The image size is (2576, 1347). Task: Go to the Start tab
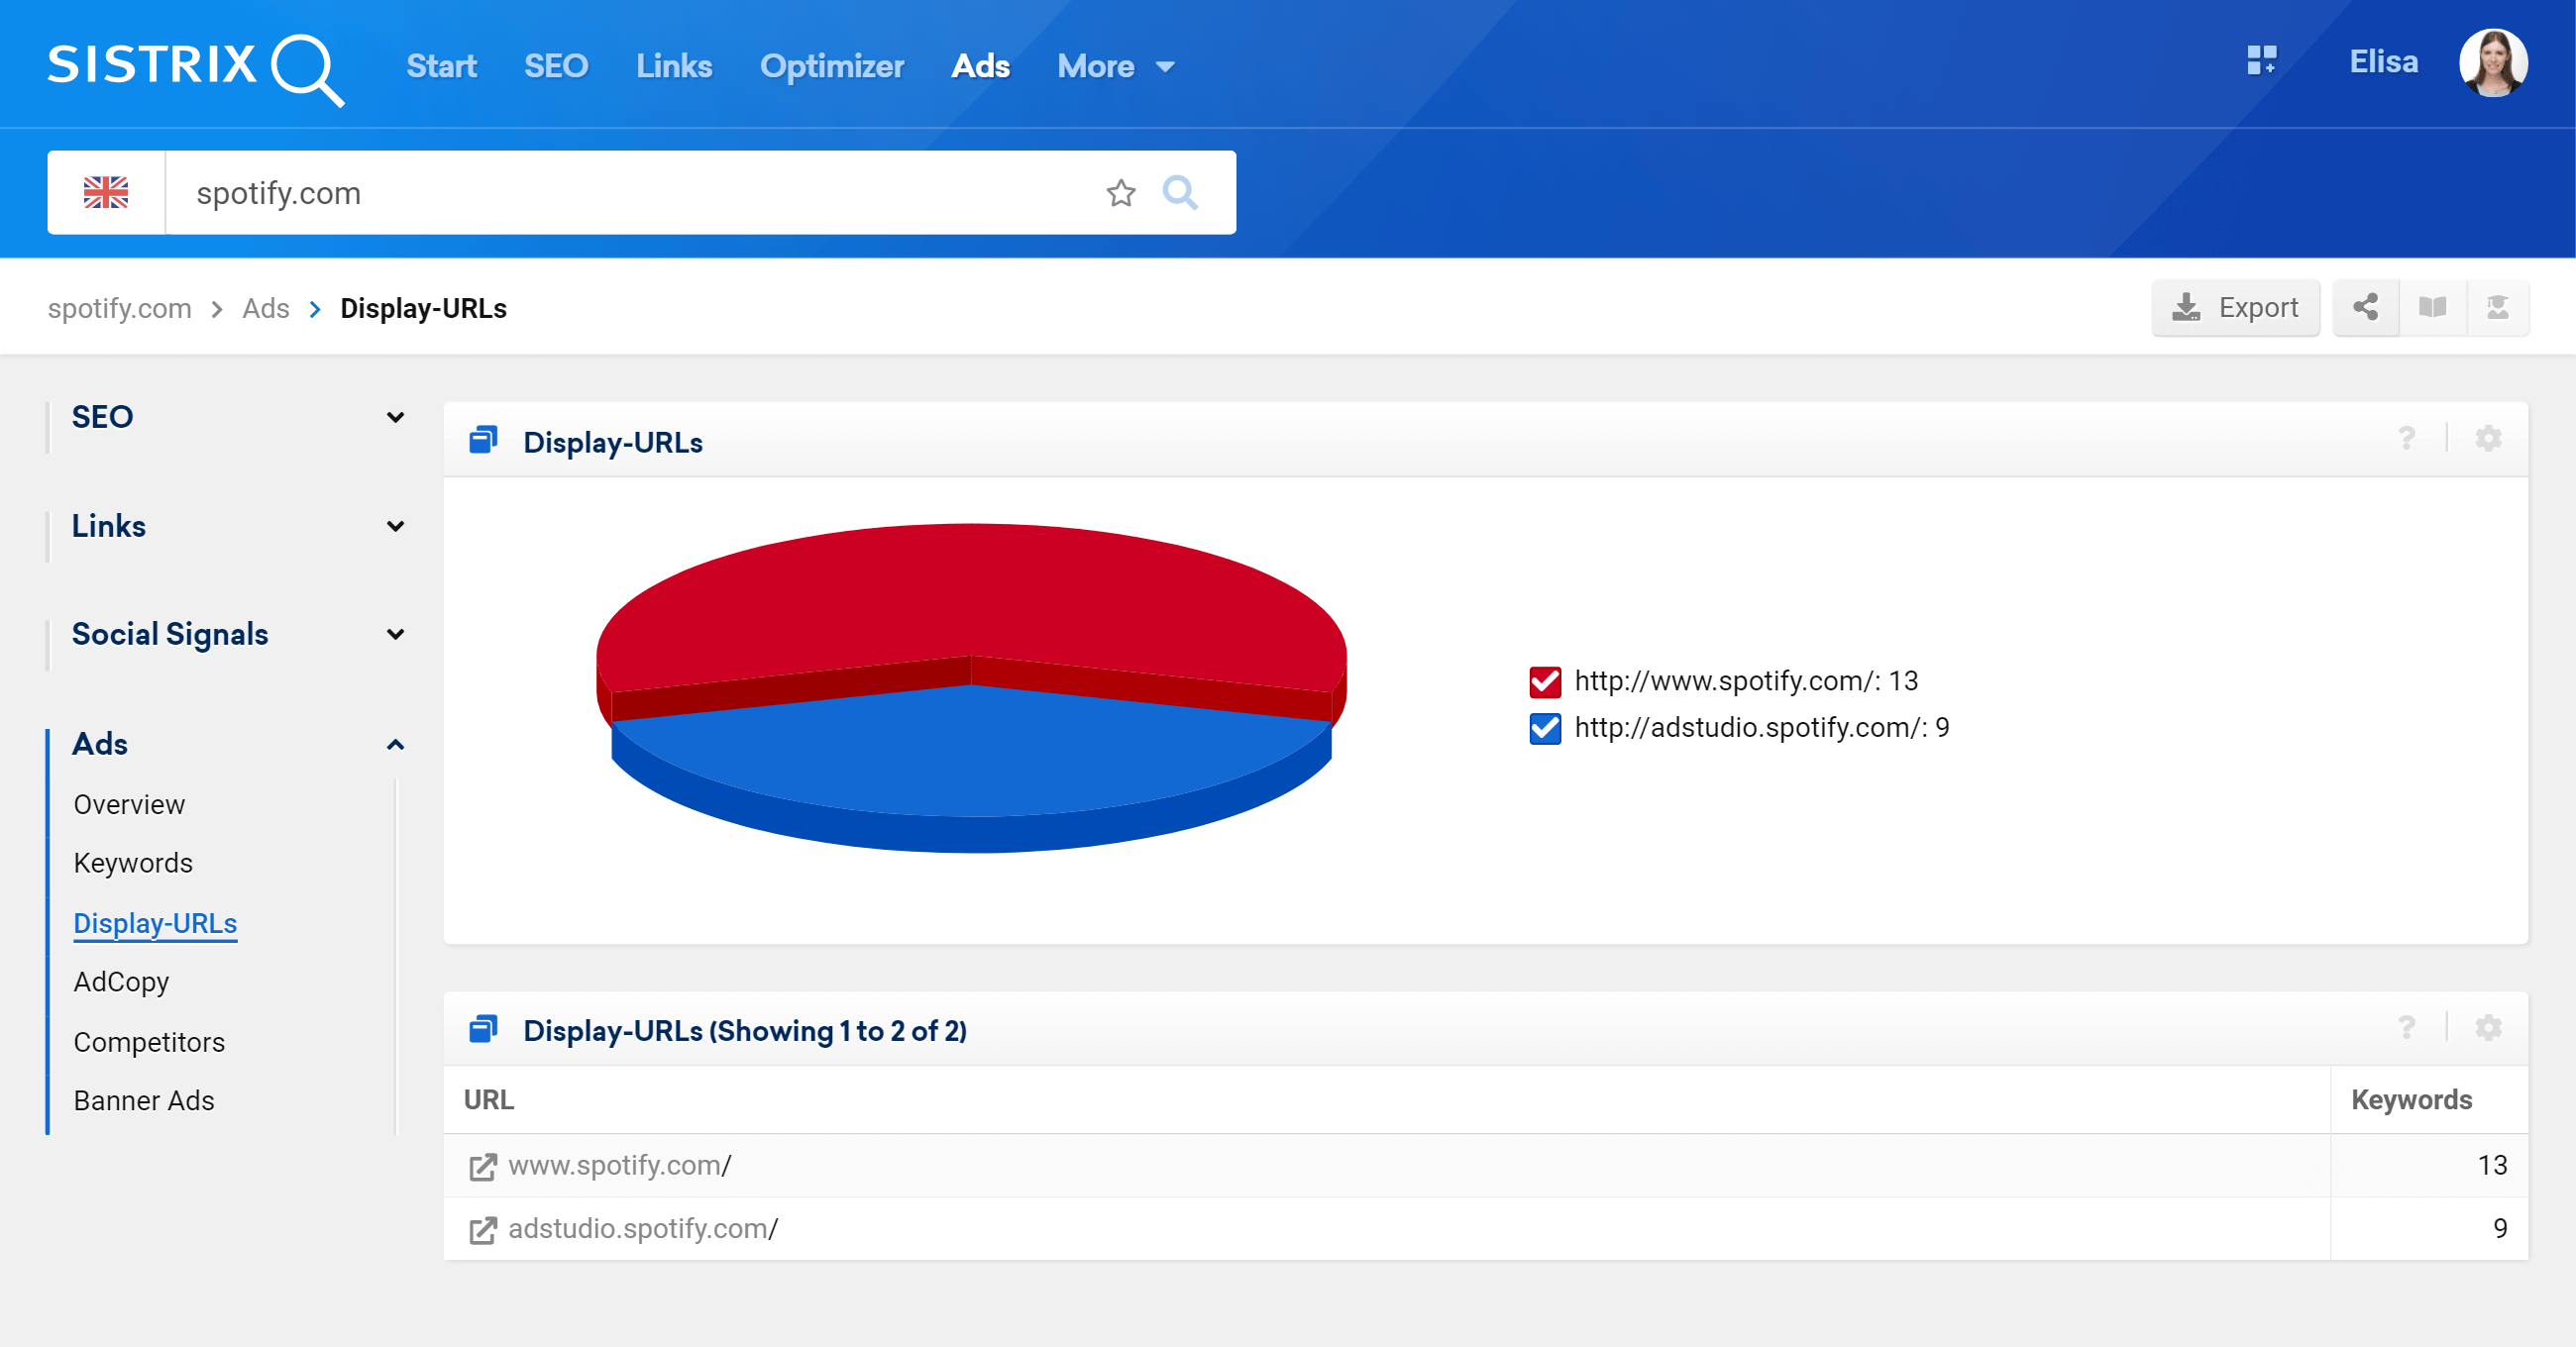pyautogui.click(x=441, y=66)
